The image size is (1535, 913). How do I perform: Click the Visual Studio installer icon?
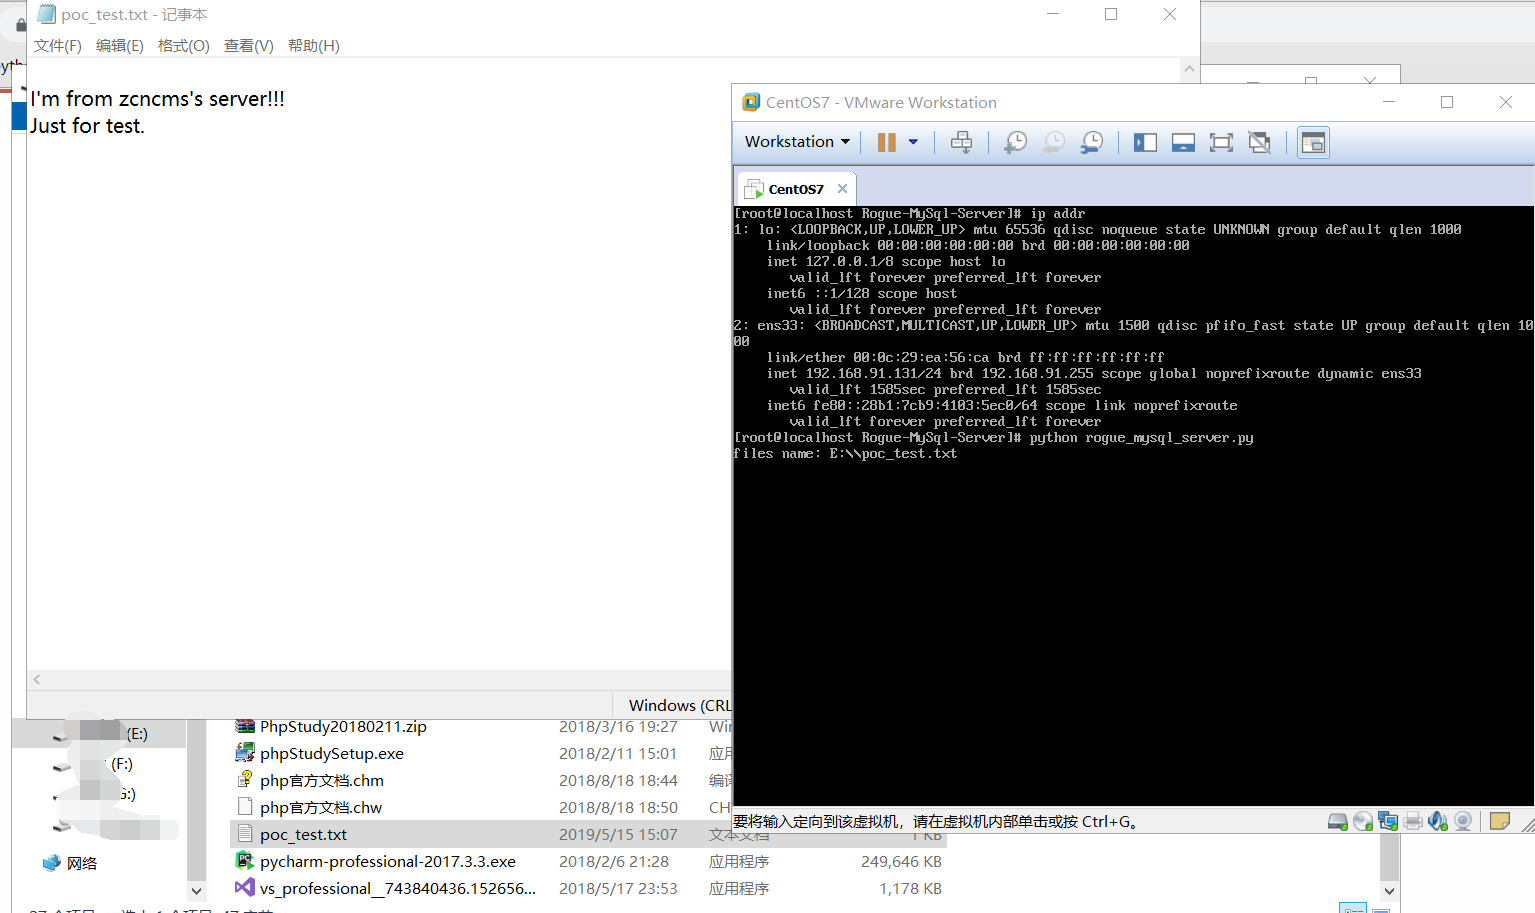[x=244, y=887]
